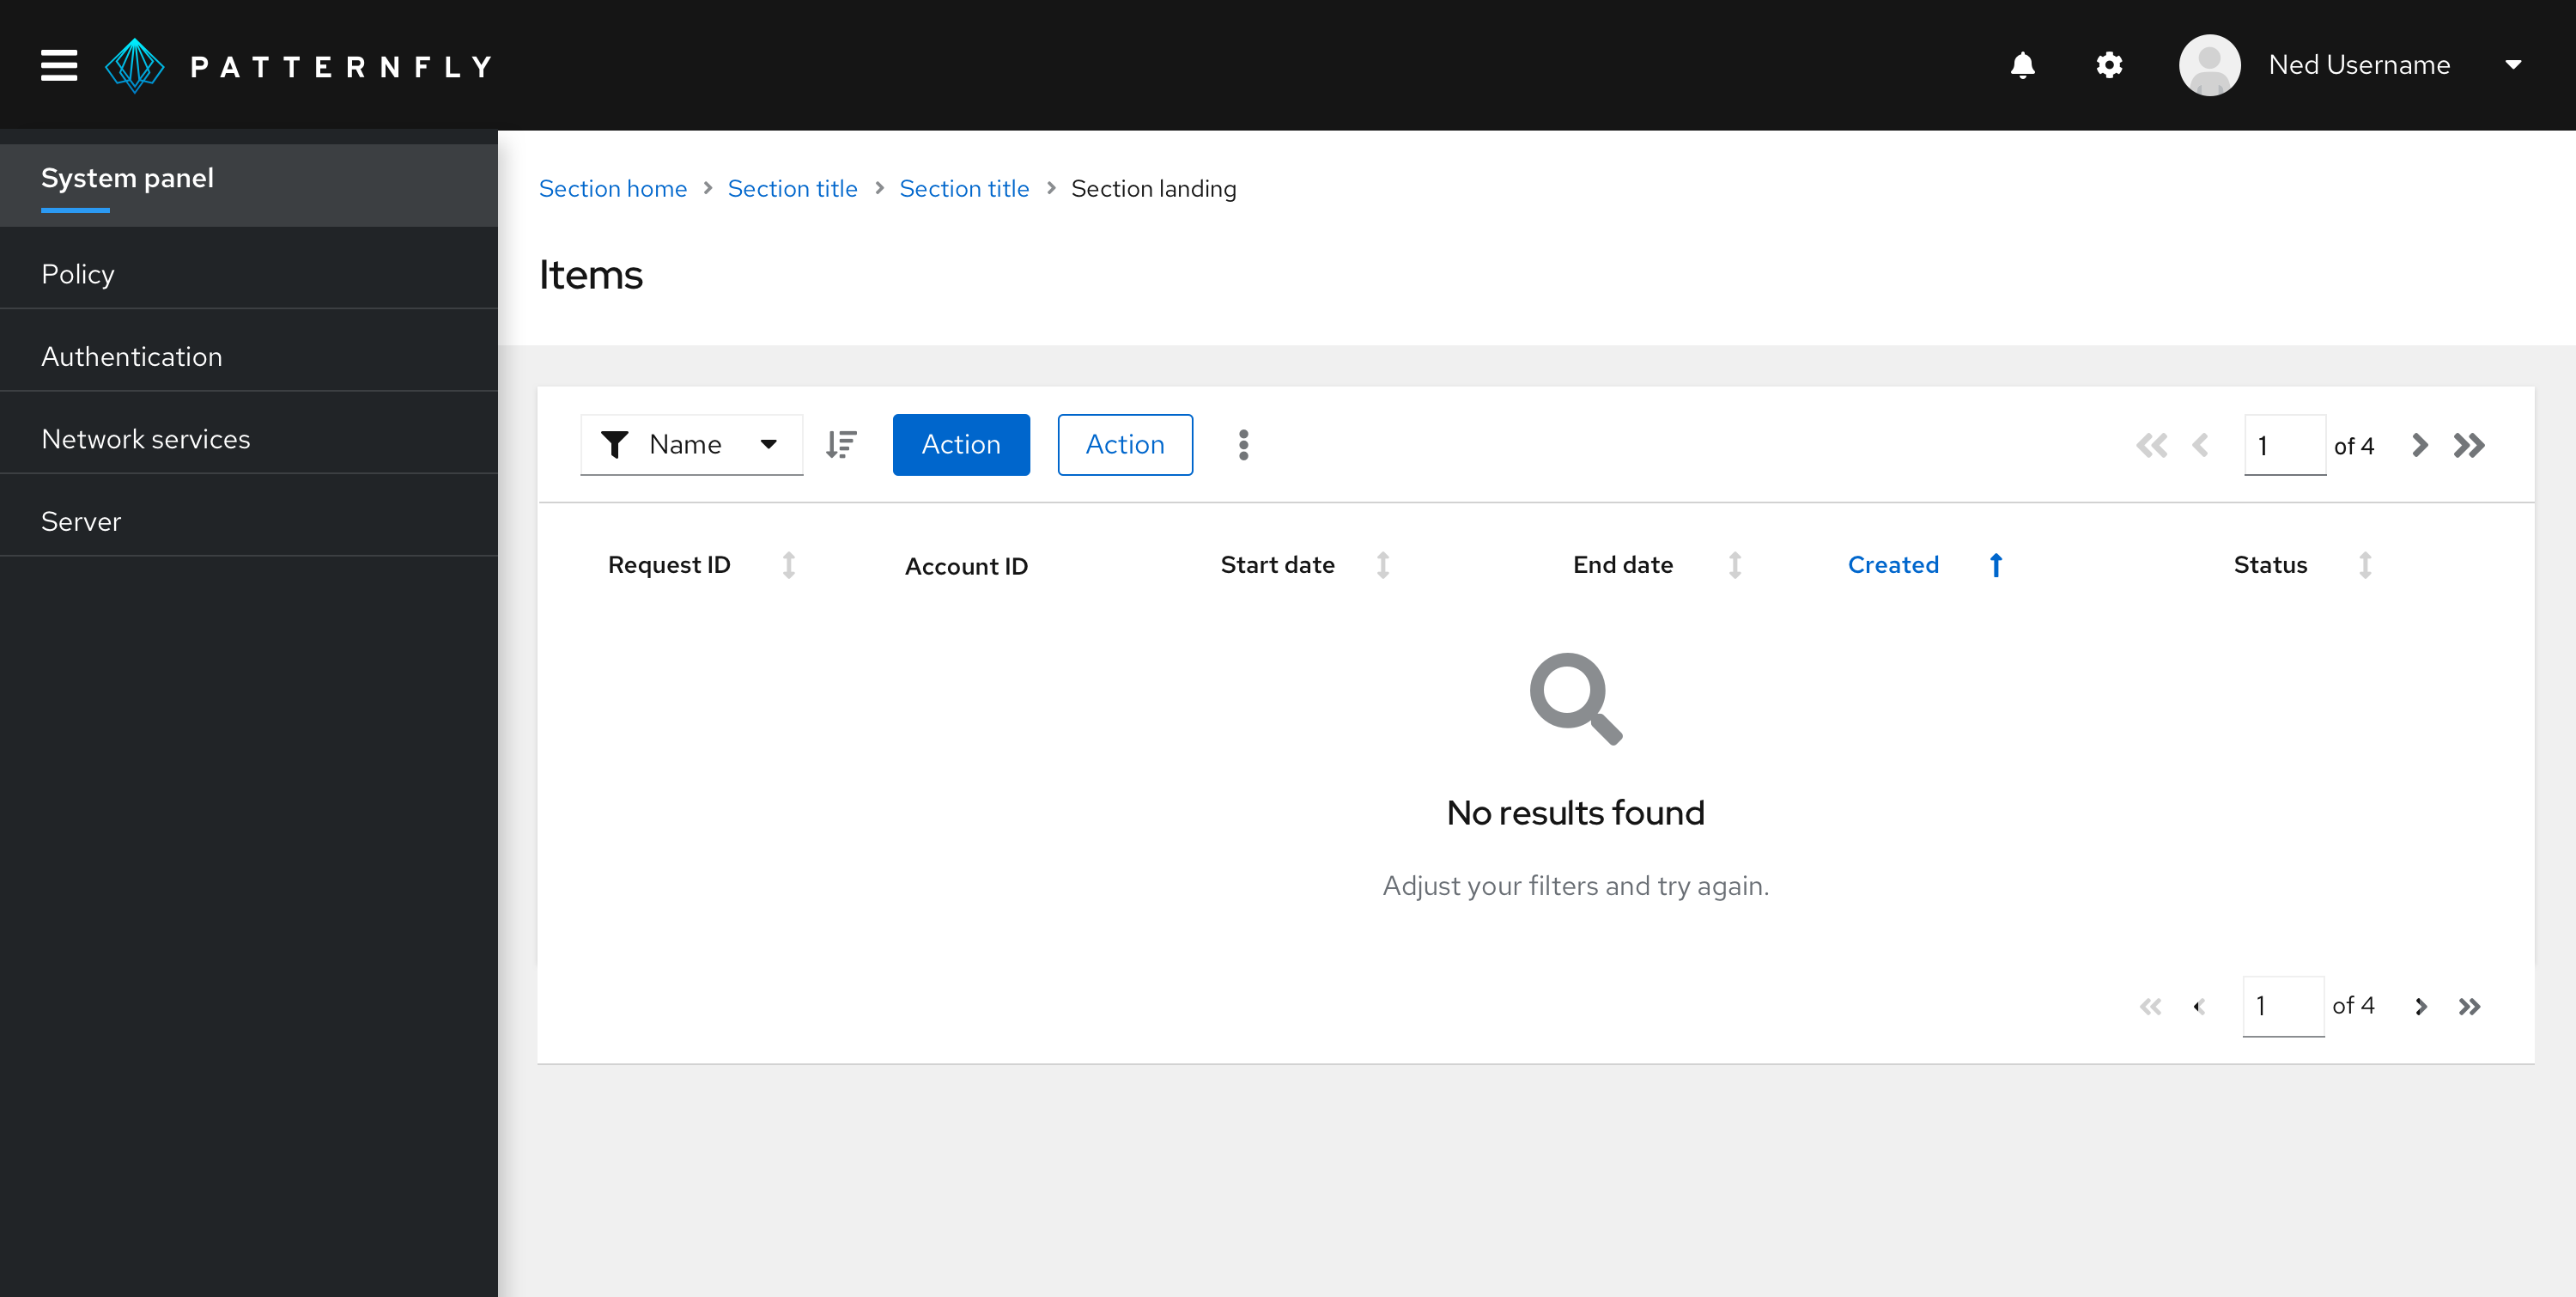Click the secondary outlined Action button
Screen dimensions: 2576x1297
[x=1124, y=443]
